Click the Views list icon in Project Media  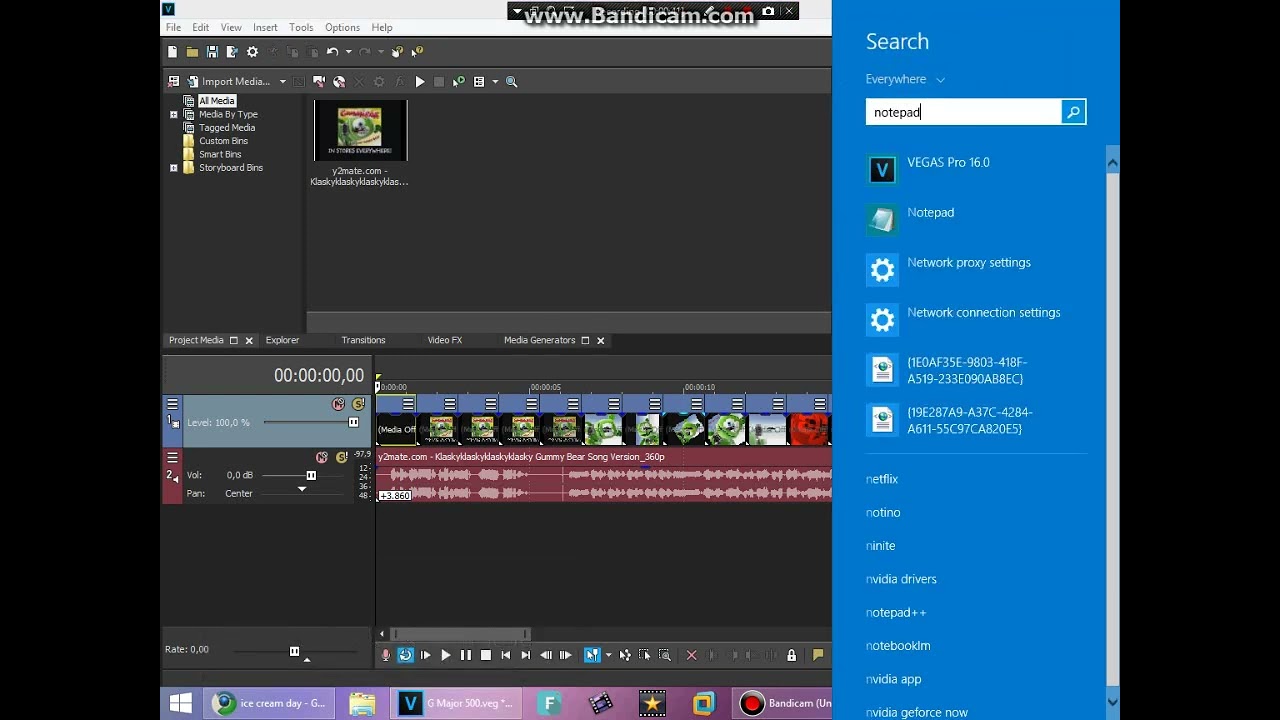point(479,82)
